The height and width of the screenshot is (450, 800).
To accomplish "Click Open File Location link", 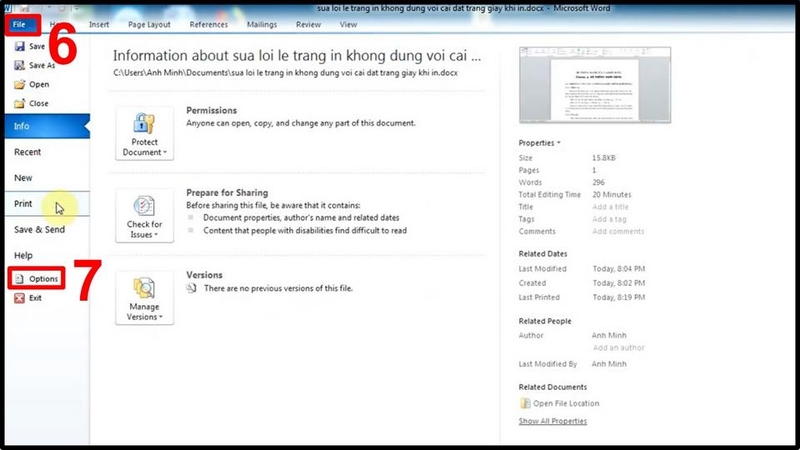I will [x=566, y=403].
